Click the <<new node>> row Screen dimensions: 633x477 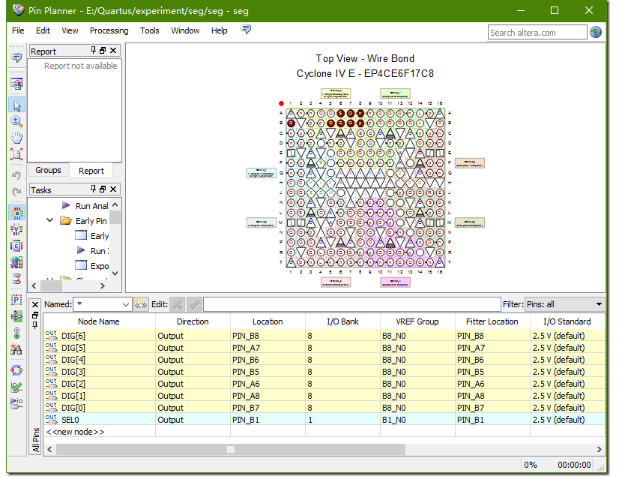tap(324, 432)
